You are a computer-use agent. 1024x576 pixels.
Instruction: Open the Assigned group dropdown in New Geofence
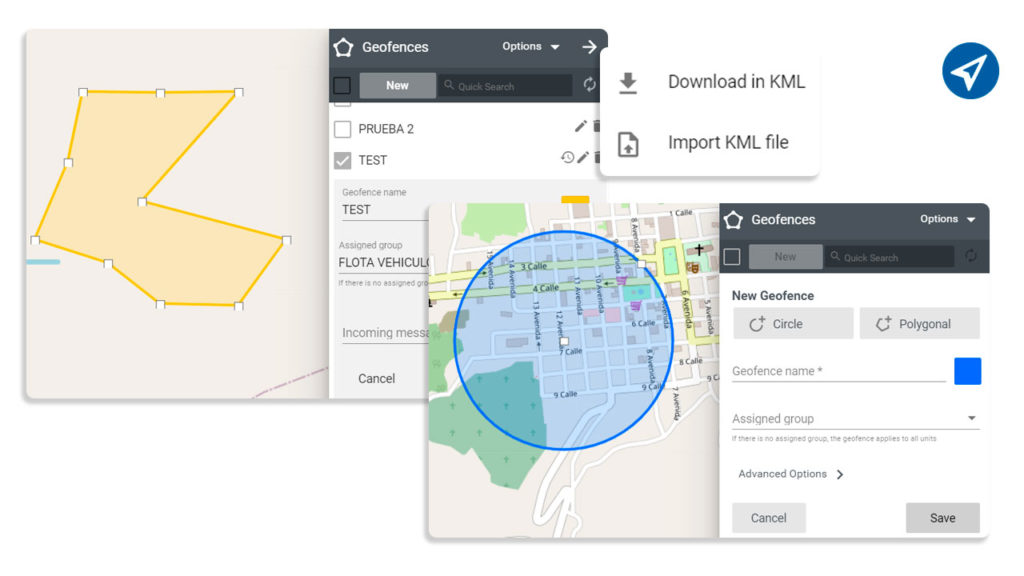[x=856, y=419]
